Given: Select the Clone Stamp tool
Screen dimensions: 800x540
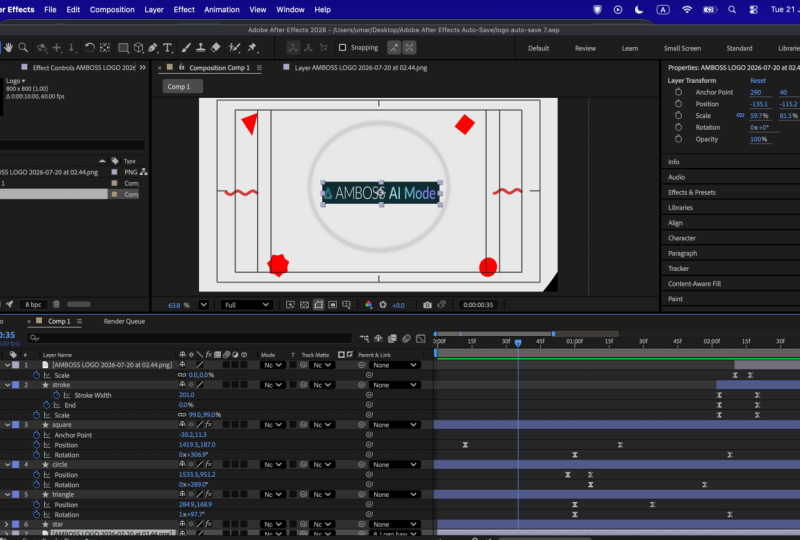Looking at the screenshot, I should click(x=201, y=47).
